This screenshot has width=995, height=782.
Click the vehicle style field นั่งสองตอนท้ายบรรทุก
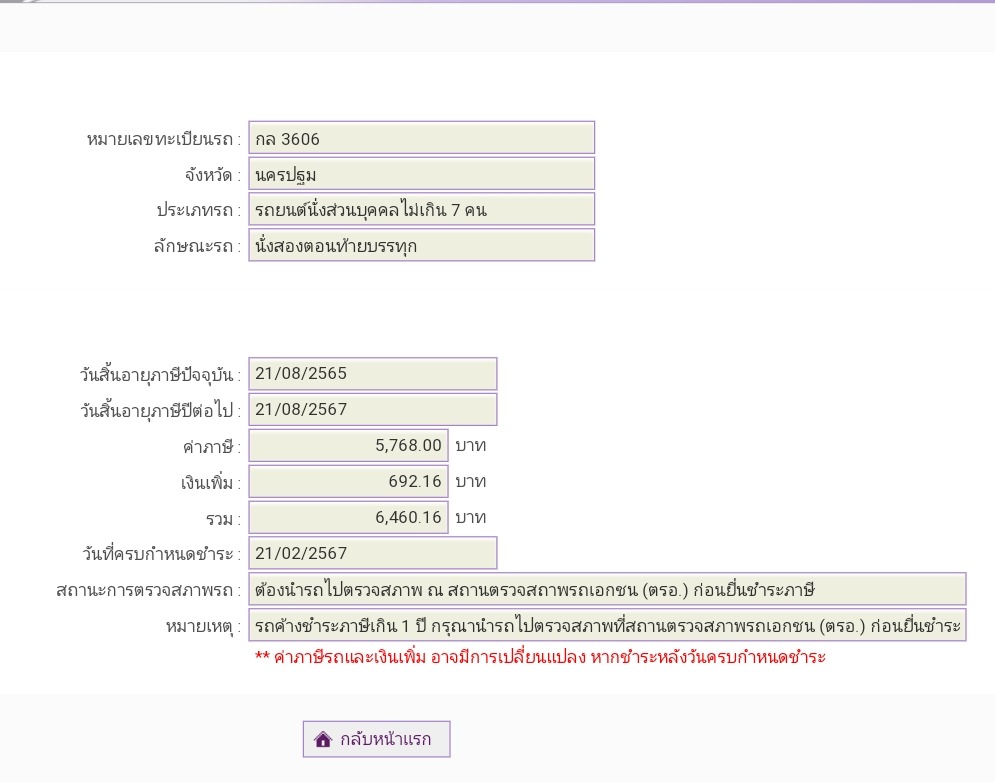[x=421, y=245]
